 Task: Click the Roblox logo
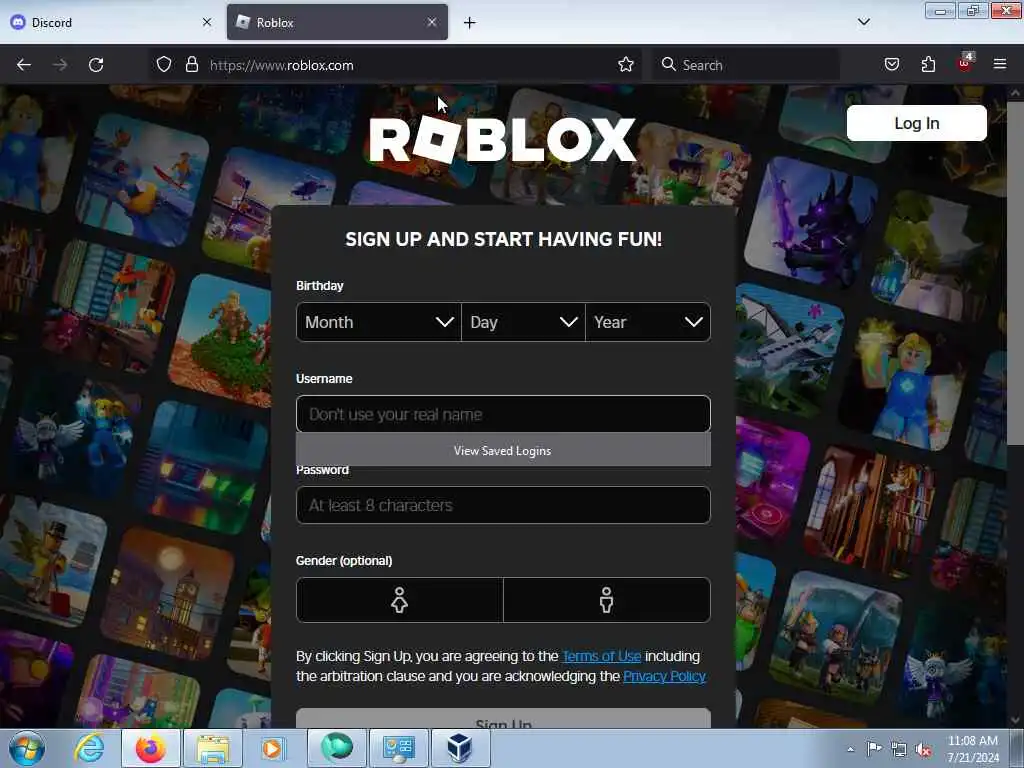(x=502, y=139)
